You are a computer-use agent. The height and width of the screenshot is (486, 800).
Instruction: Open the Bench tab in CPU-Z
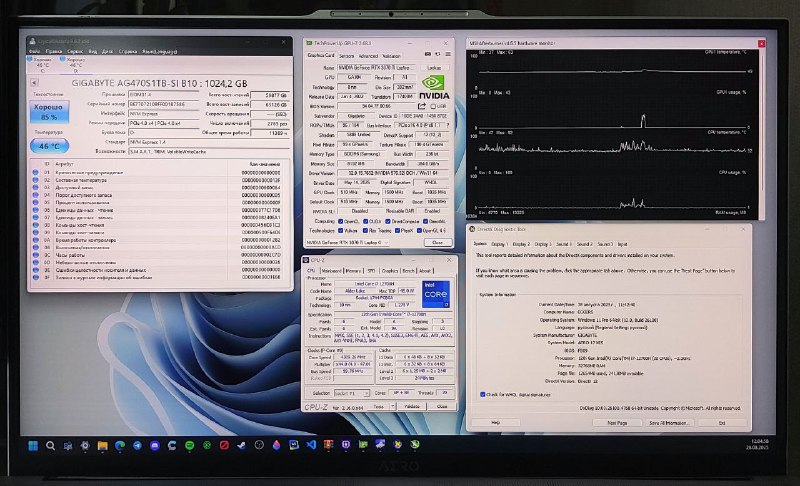coord(409,271)
